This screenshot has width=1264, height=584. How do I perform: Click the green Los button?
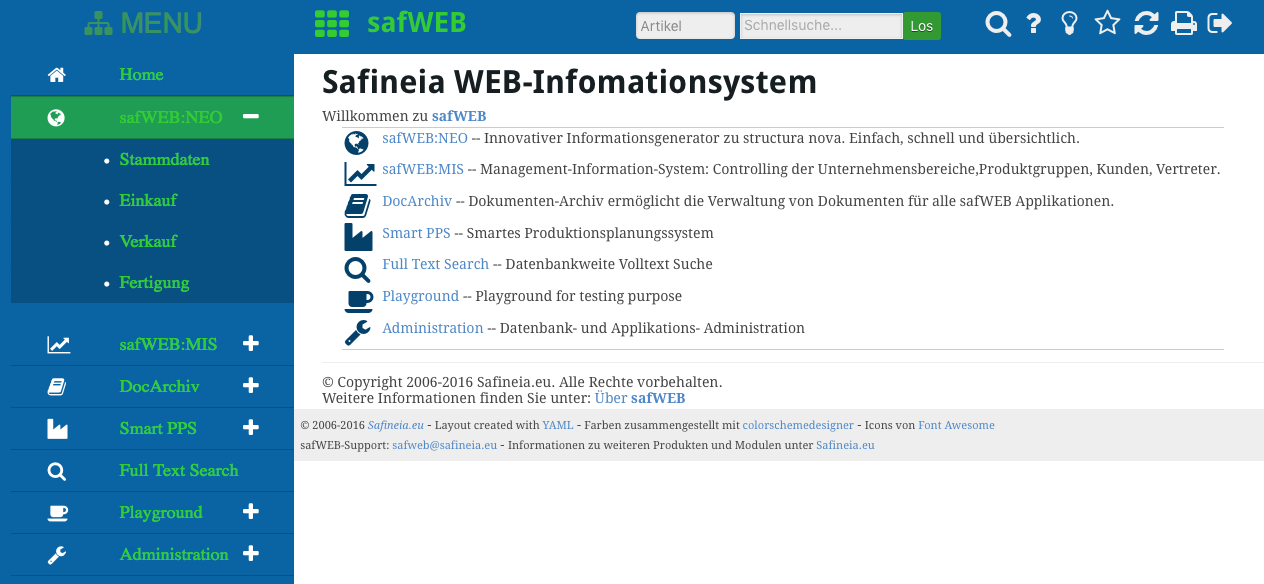pyautogui.click(x=922, y=26)
